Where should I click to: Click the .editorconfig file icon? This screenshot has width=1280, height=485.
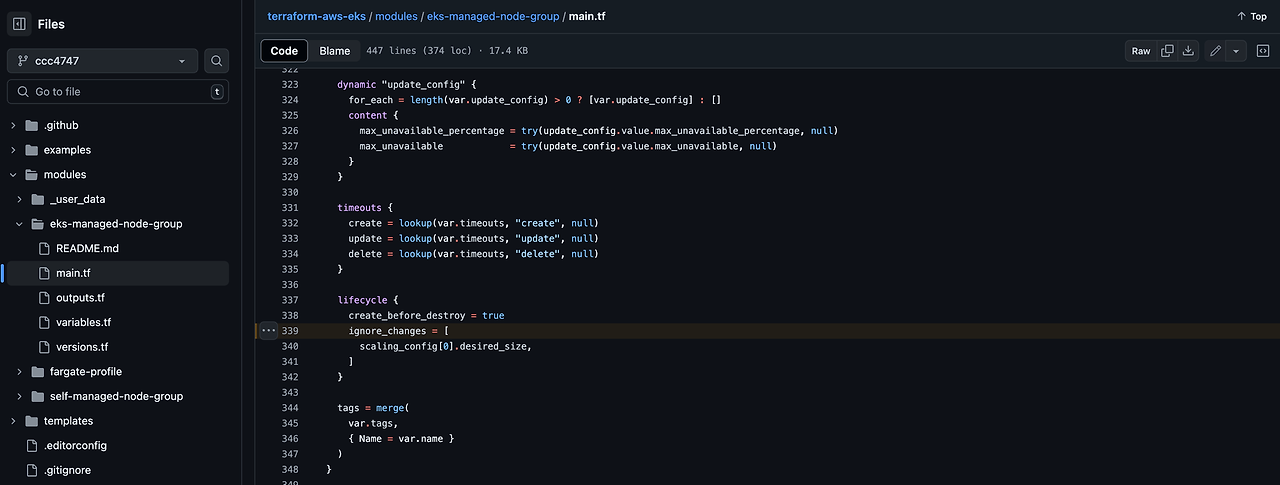(x=31, y=445)
